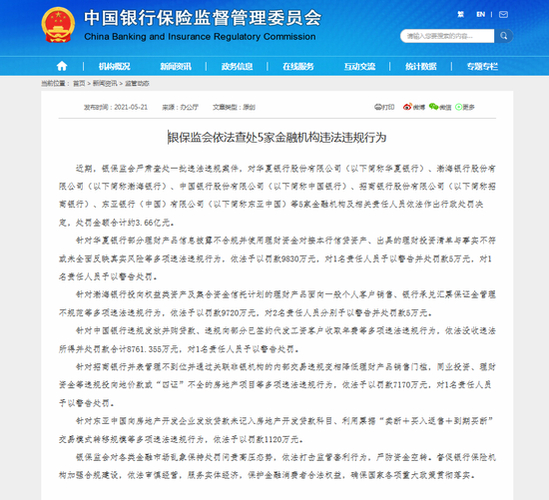This screenshot has width=549, height=500.
Task: Click the site name 中国银行保险监督管理委员会
Action: click(202, 18)
